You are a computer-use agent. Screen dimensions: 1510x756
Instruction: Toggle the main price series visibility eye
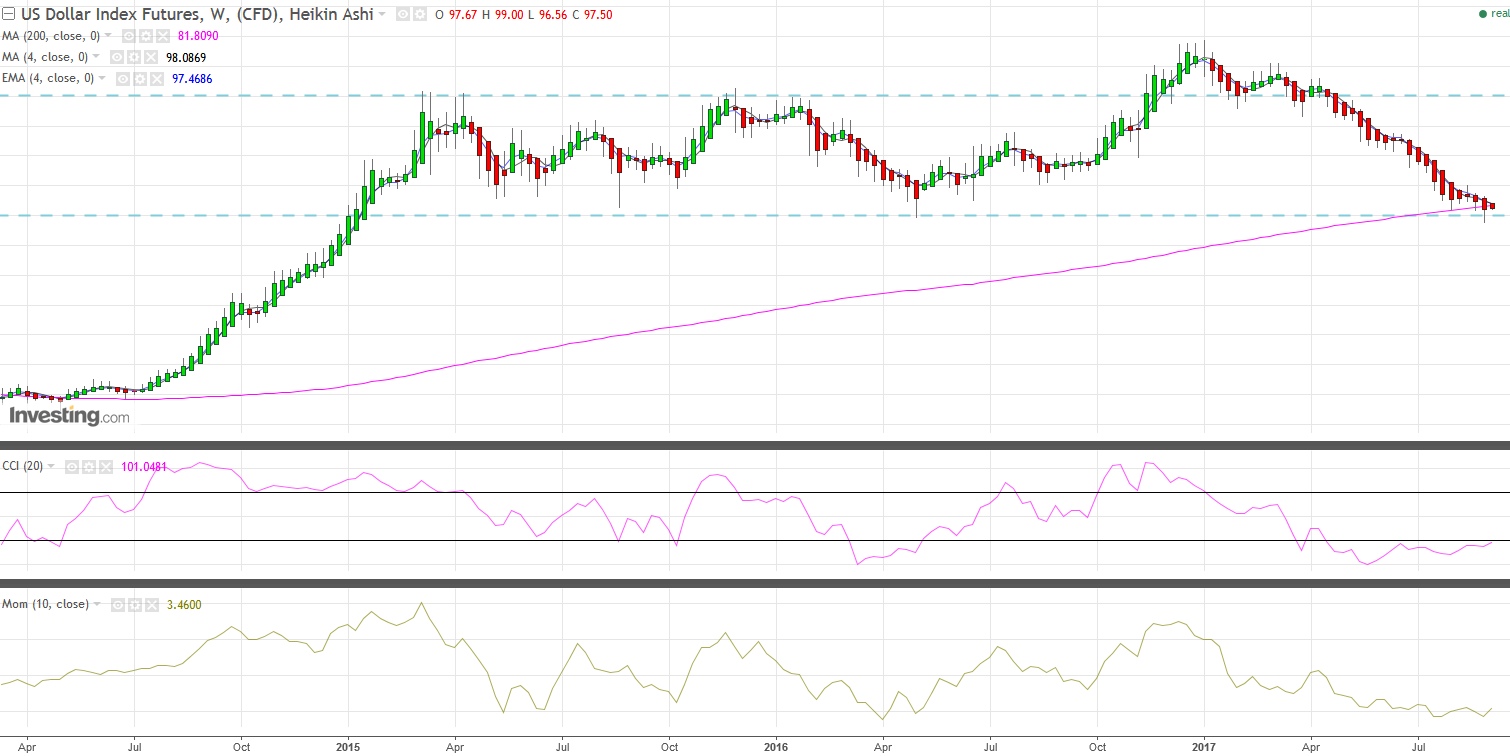pyautogui.click(x=403, y=14)
